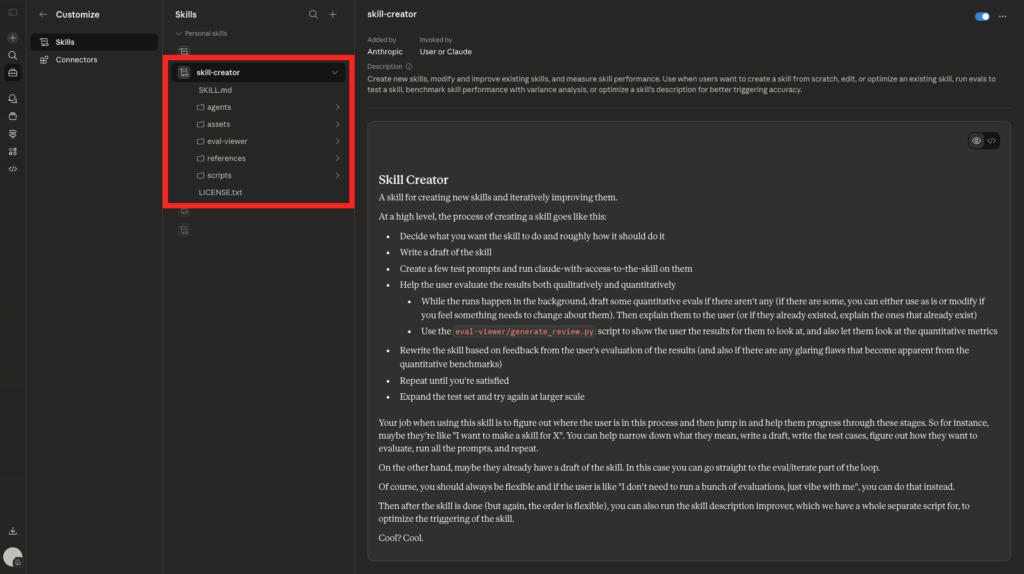Click the plus icon to add a skill

pyautogui.click(x=333, y=15)
